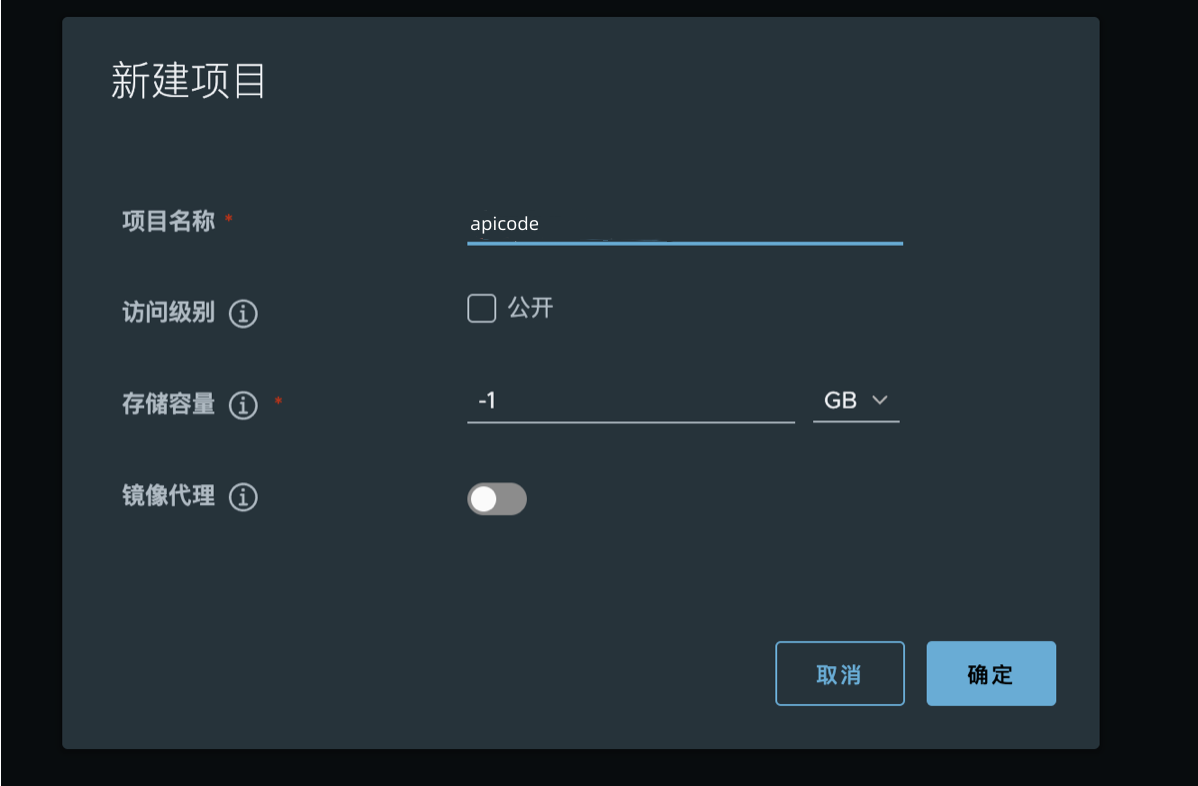1198x786 pixels.
Task: Confirm with the 确定 button
Action: [x=991, y=674]
